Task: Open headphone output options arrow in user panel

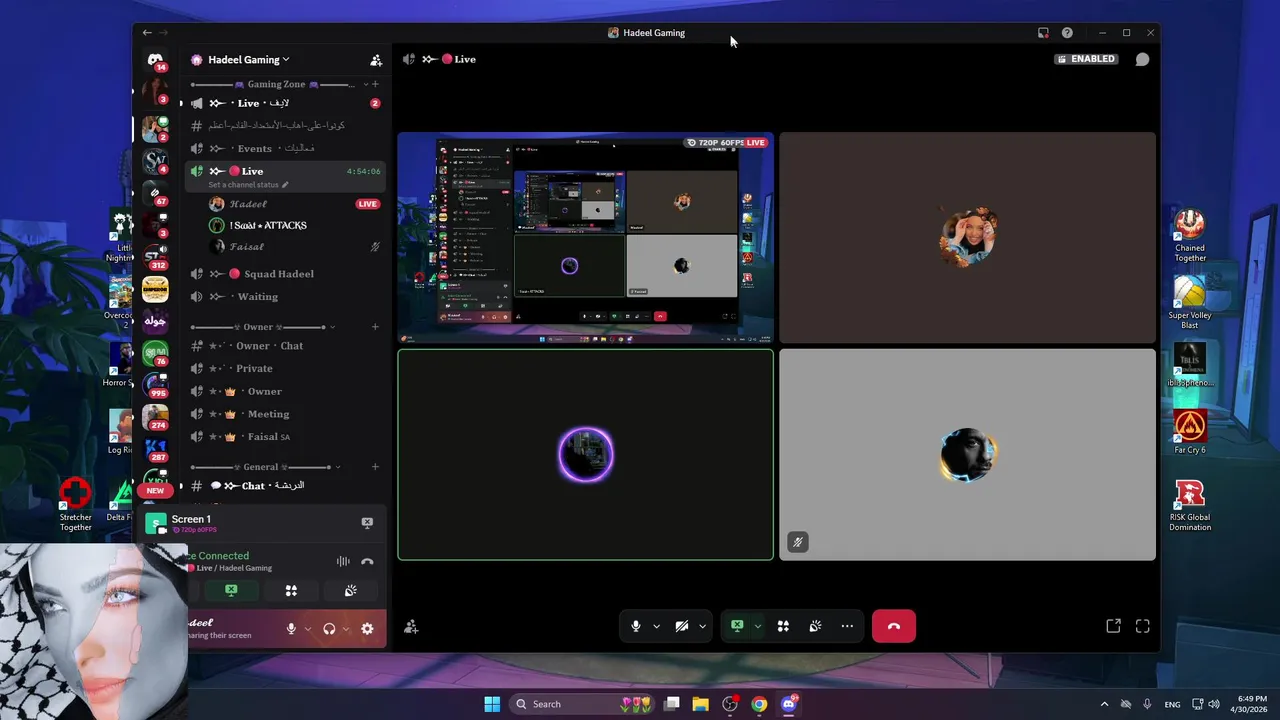Action: [346, 629]
